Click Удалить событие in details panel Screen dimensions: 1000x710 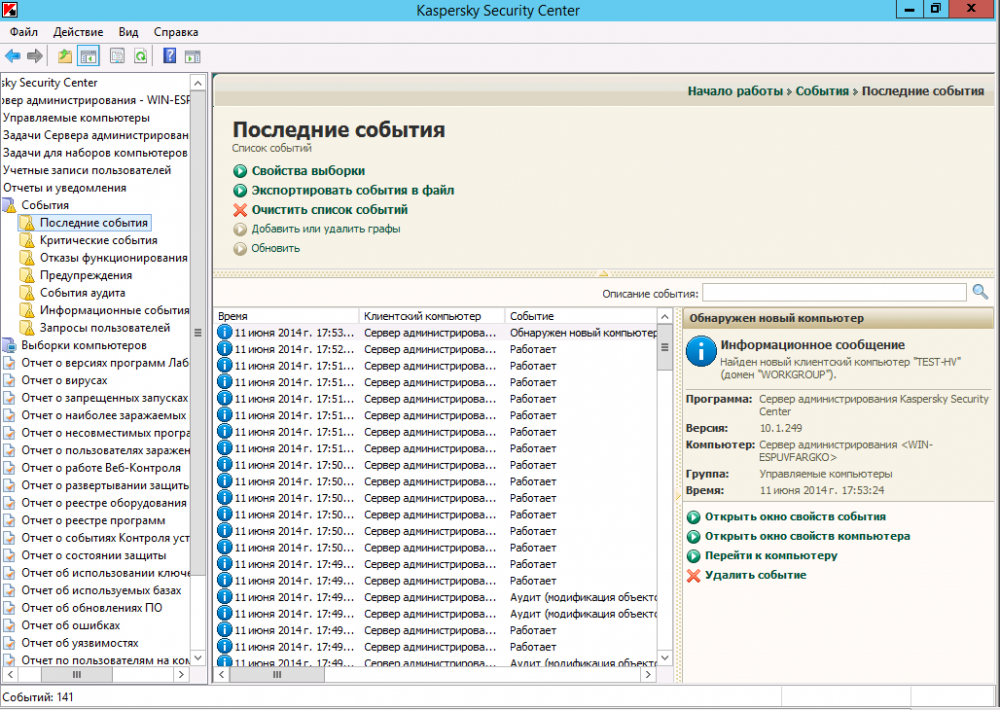[x=755, y=575]
